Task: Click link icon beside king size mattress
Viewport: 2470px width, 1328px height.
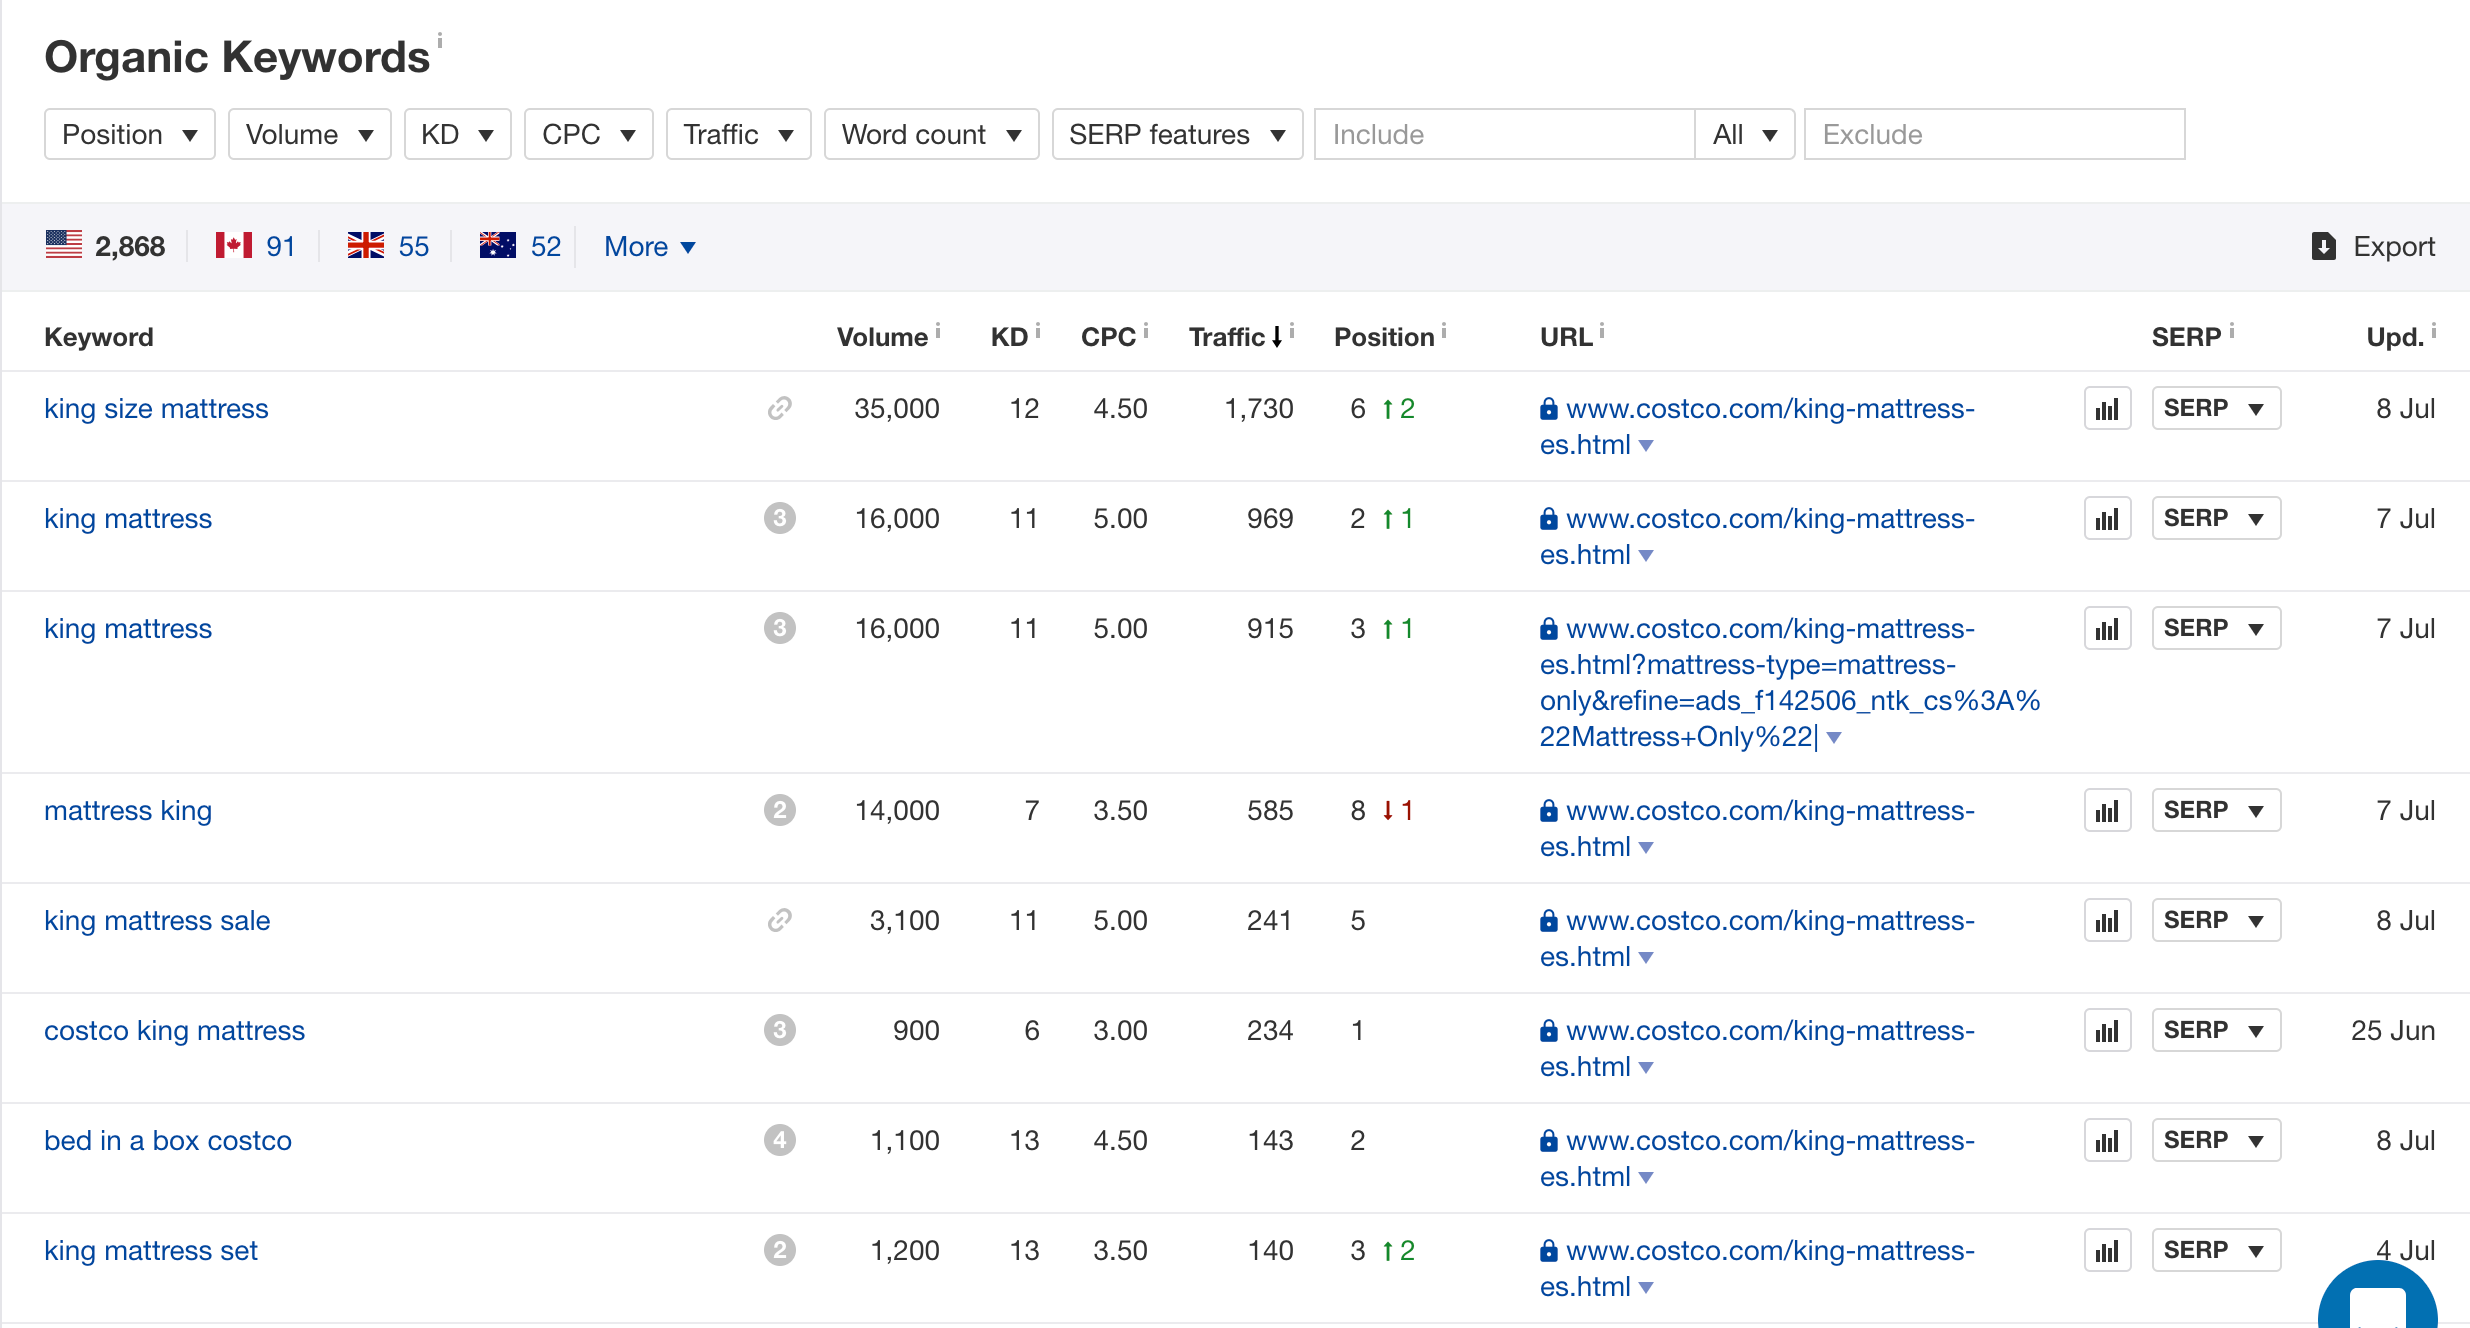Action: click(x=780, y=408)
